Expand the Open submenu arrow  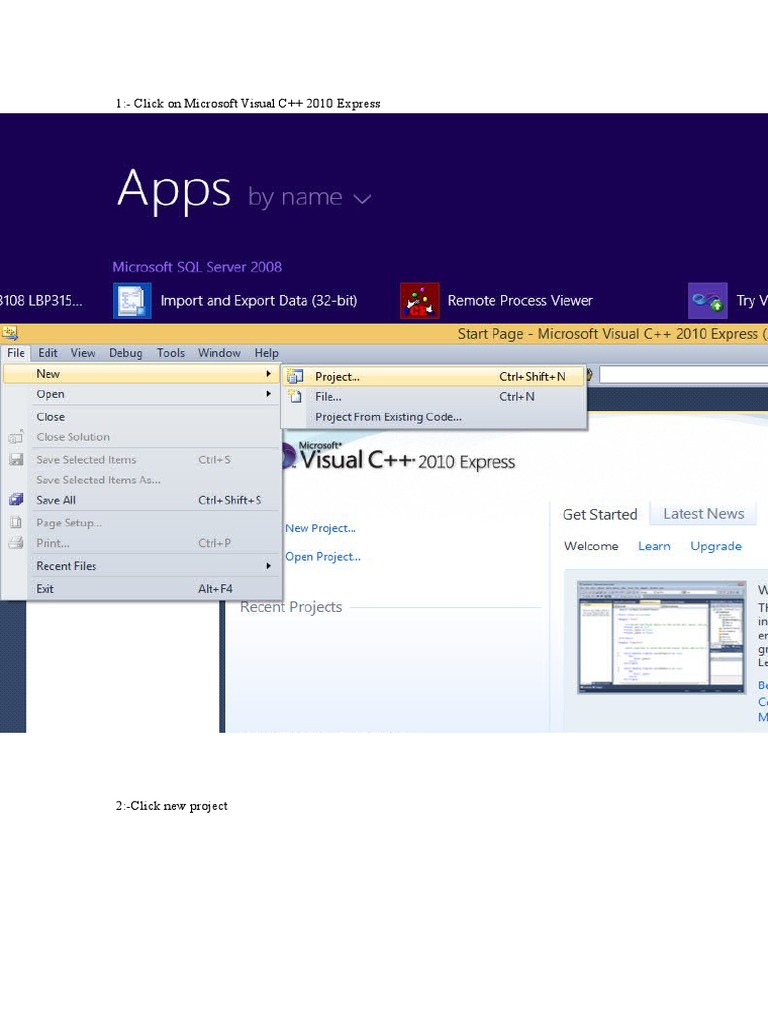coord(268,394)
